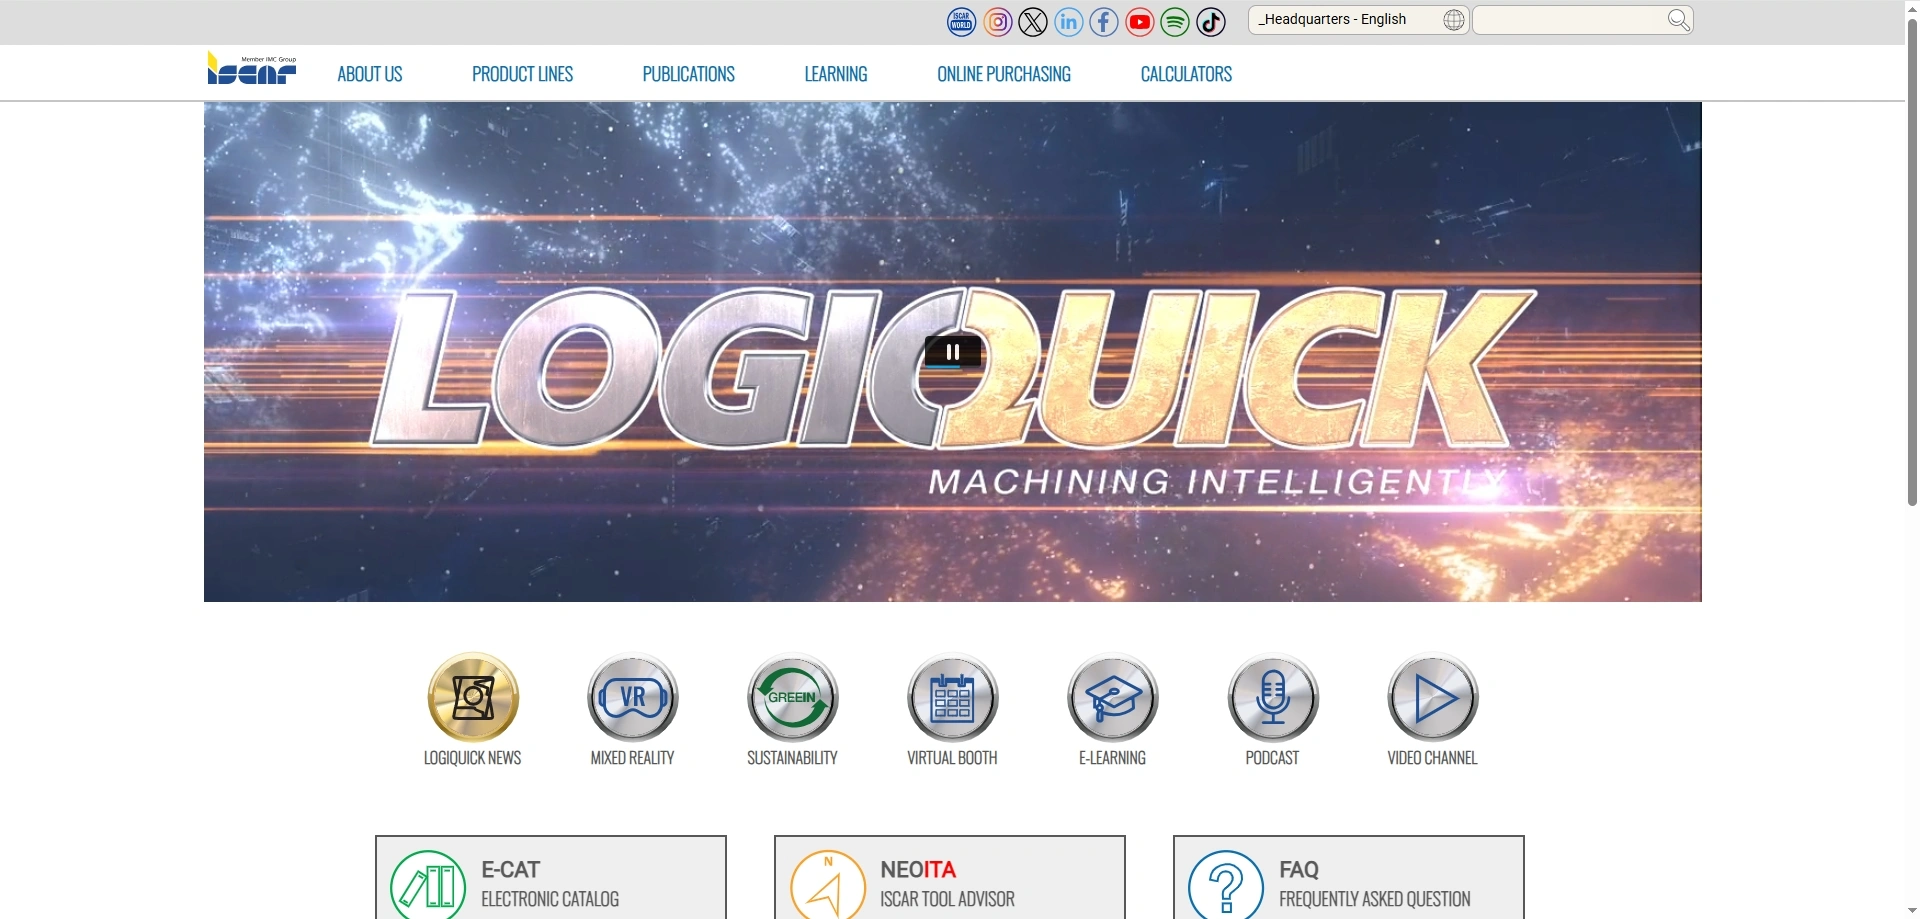Open the Calculators menu
Screen dimensions: 1920x919
click(x=1186, y=74)
